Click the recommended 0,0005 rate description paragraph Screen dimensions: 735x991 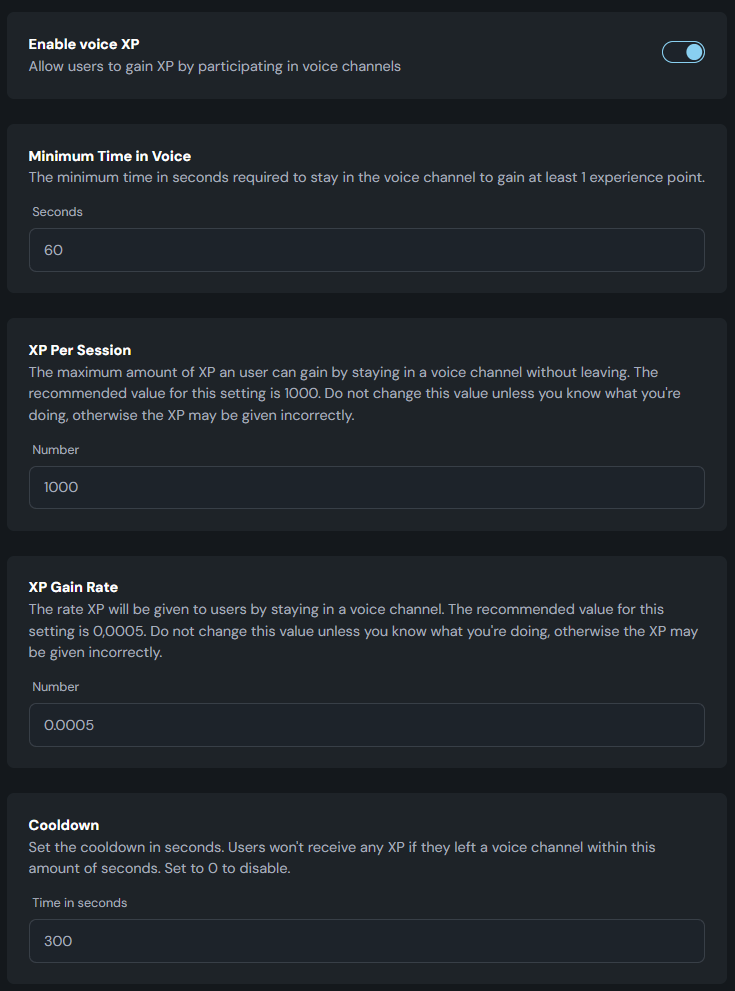point(363,631)
